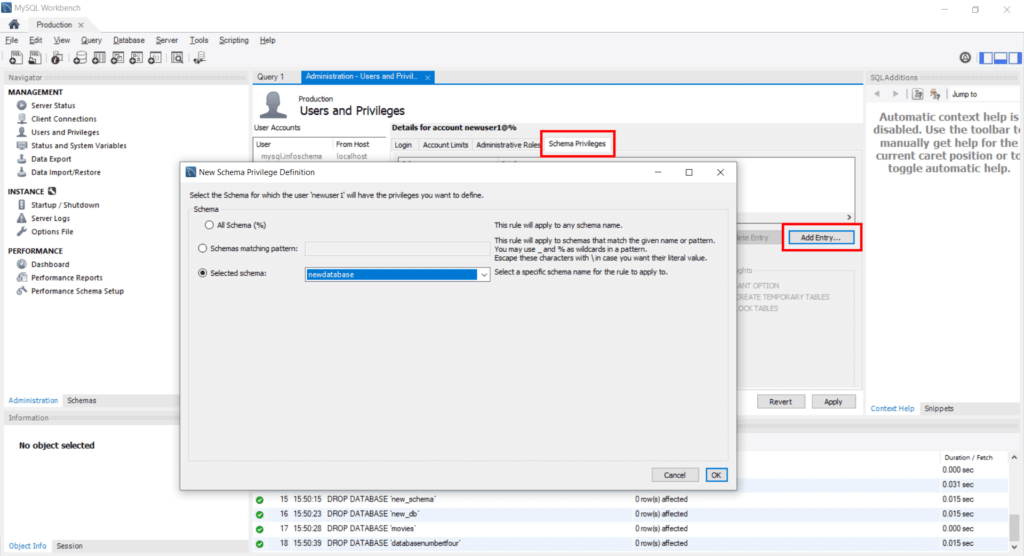Toggle the left sidebar panel visibility icon

(986, 58)
